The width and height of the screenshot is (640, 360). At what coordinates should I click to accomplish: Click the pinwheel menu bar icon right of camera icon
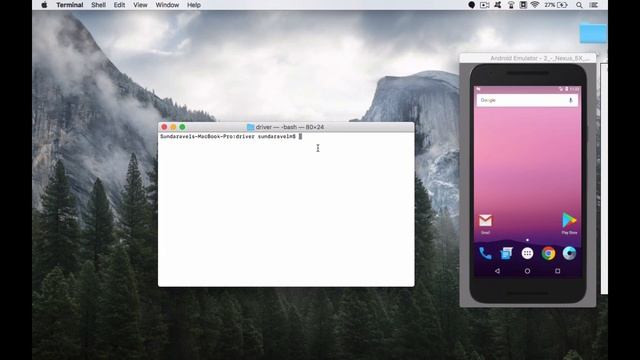coord(498,5)
